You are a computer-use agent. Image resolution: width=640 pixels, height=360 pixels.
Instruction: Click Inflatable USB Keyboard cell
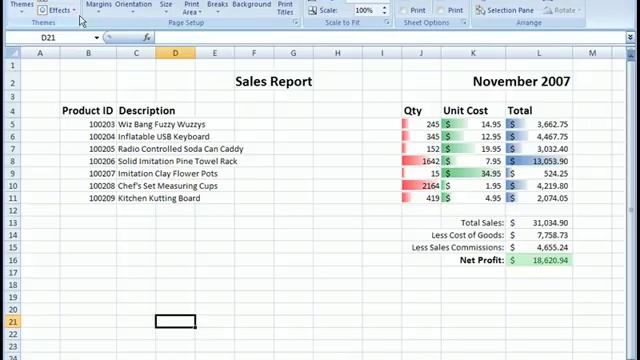tap(164, 137)
